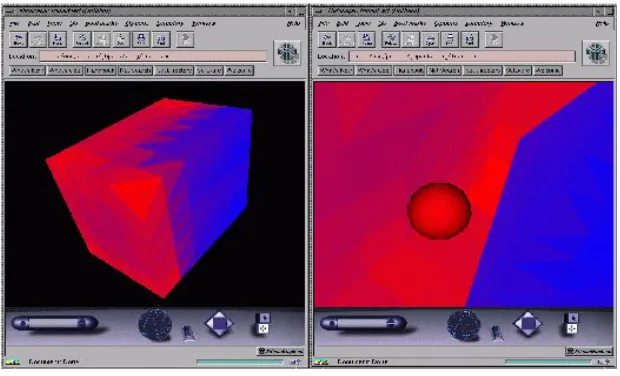Screen dimensions: 620x376
Task: Click the Net Directory button in the right window
Action: (x=482, y=70)
